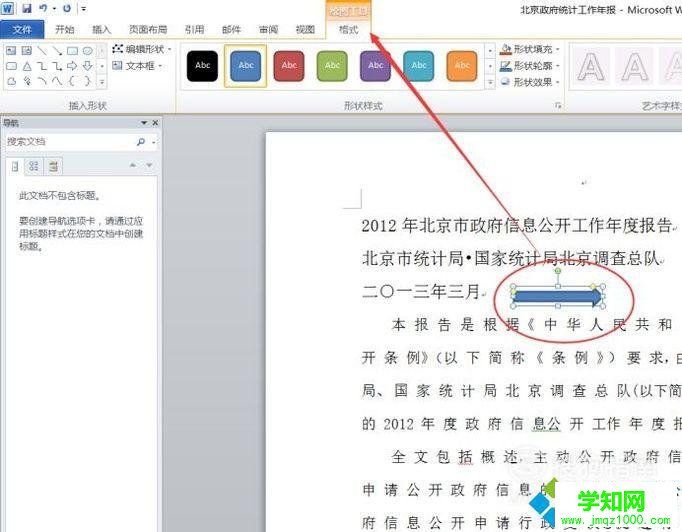The width and height of the screenshot is (682, 532).
Task: Apply the green Abc shape style
Action: pyautogui.click(x=332, y=66)
